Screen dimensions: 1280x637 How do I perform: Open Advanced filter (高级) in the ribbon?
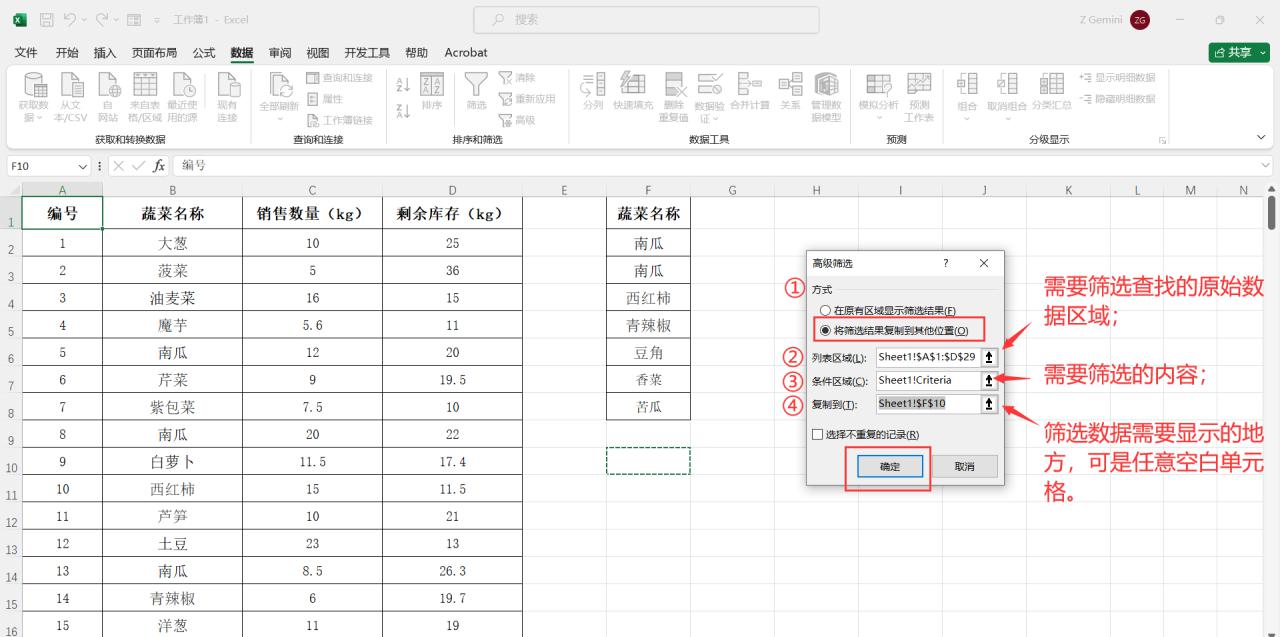[517, 120]
